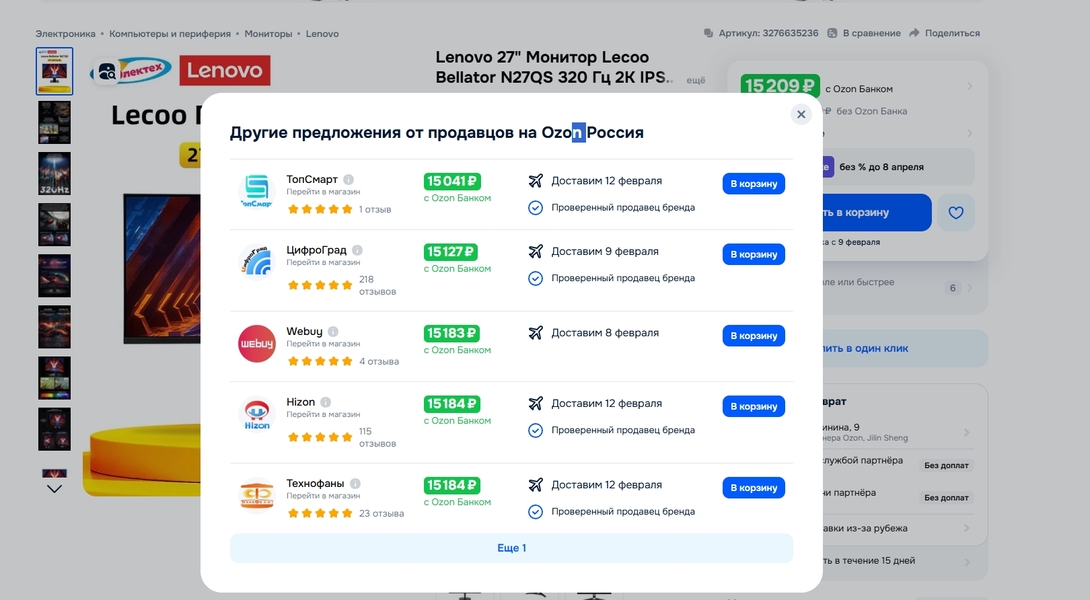Open the Webuy seller logo
The image size is (1090, 600).
point(257,343)
